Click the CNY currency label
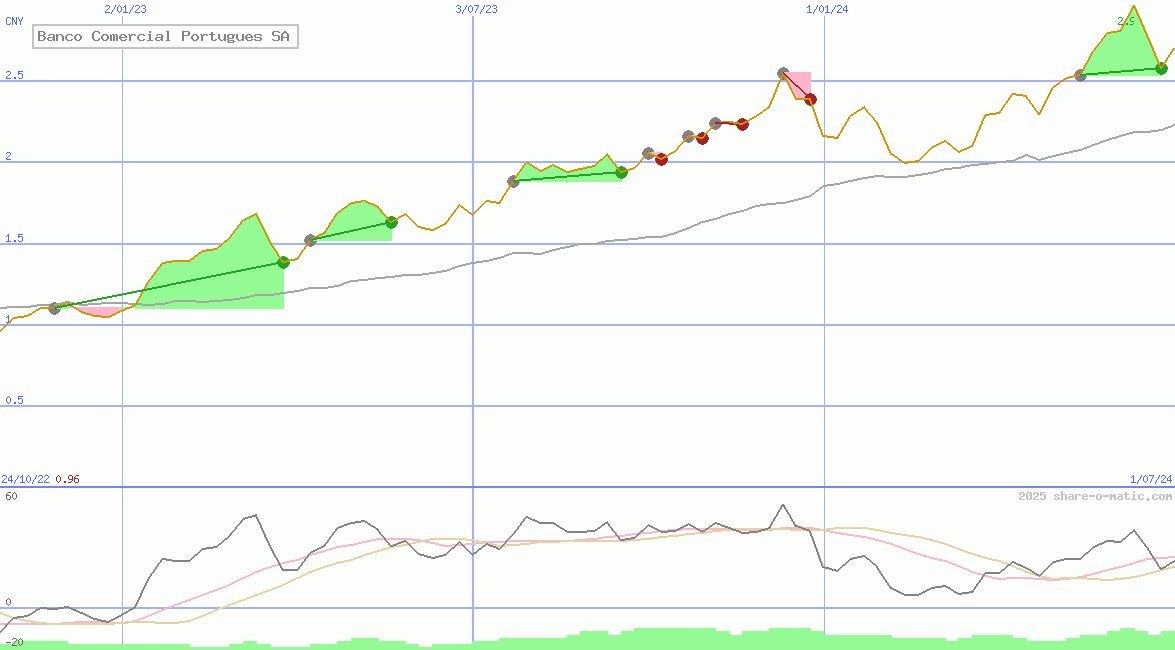Screen dimensions: 1175x650 coord(14,21)
